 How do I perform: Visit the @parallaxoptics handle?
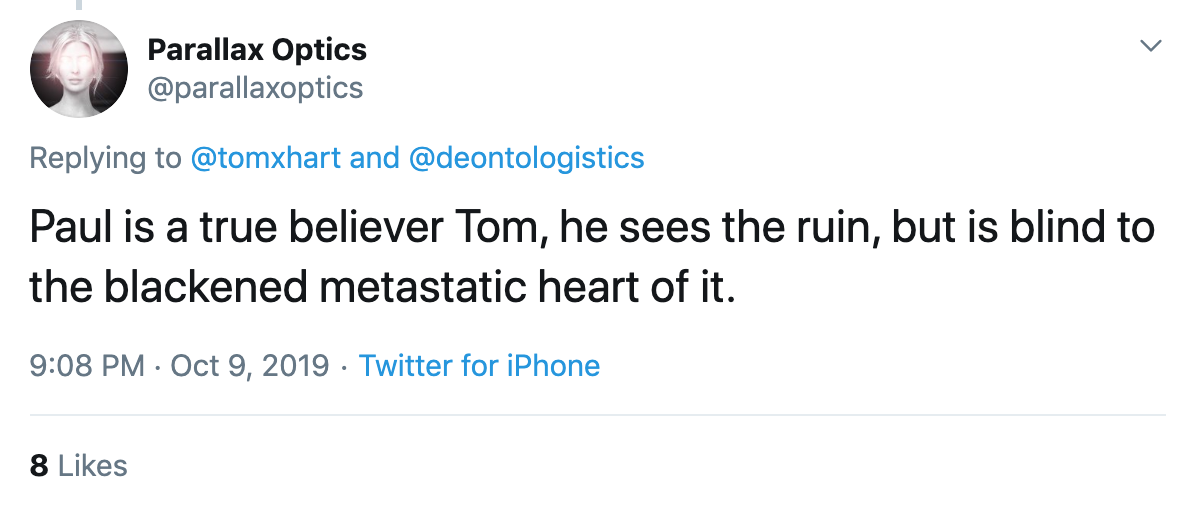tap(255, 88)
